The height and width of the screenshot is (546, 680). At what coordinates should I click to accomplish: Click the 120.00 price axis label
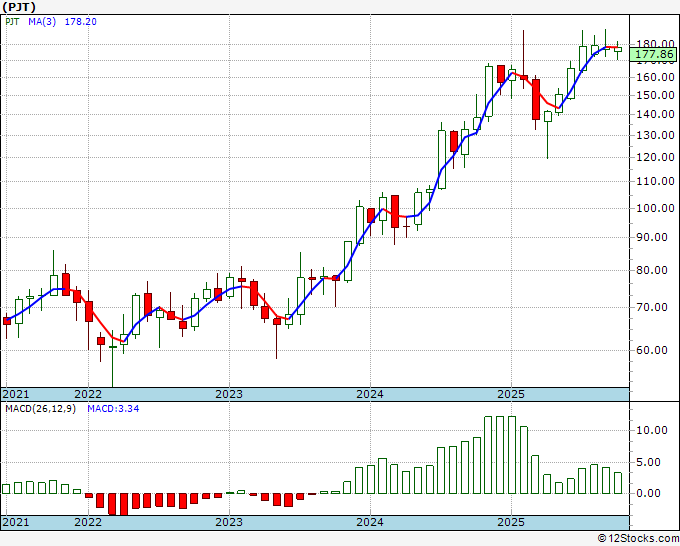[655, 157]
